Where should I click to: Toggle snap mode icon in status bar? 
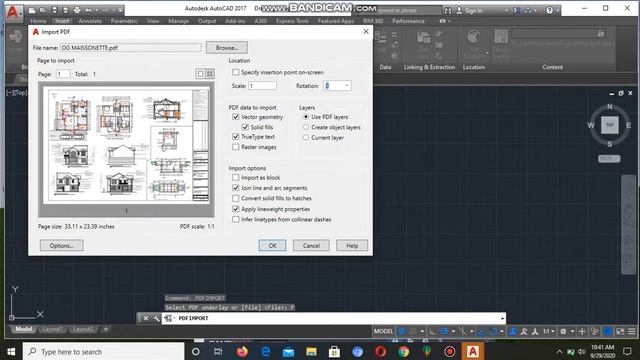coord(413,331)
